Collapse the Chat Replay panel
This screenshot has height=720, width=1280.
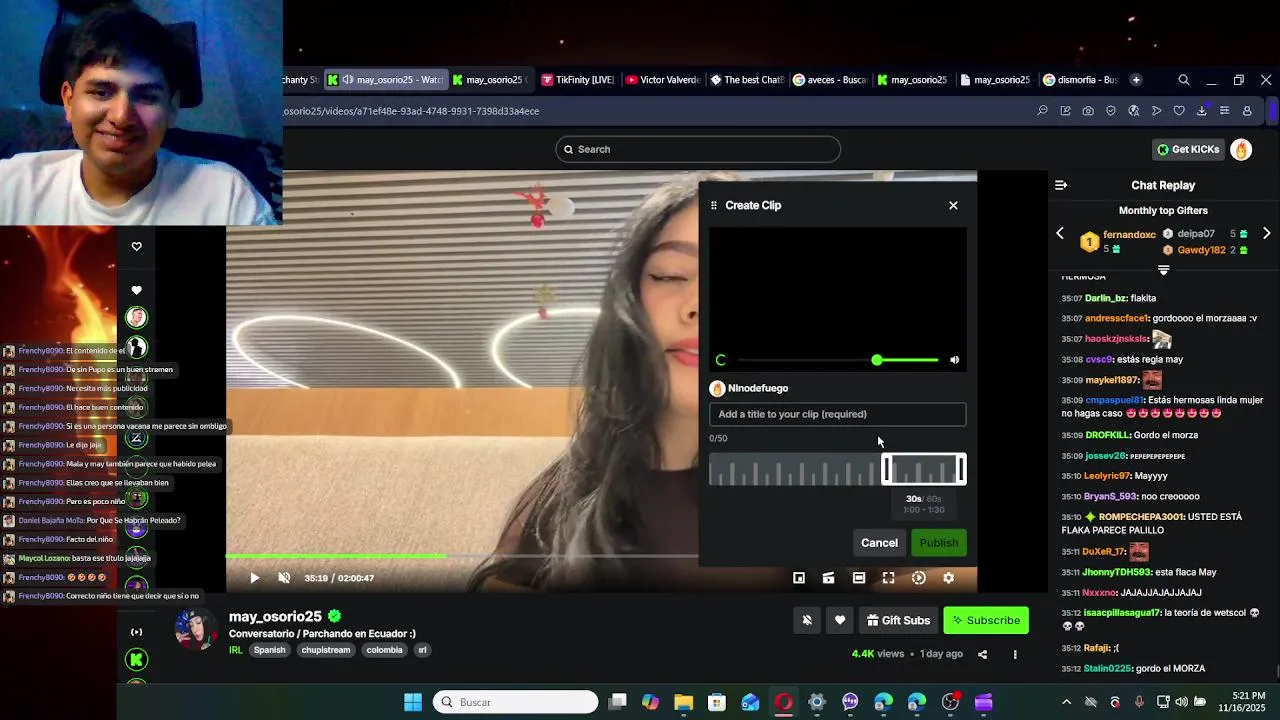pos(1061,185)
